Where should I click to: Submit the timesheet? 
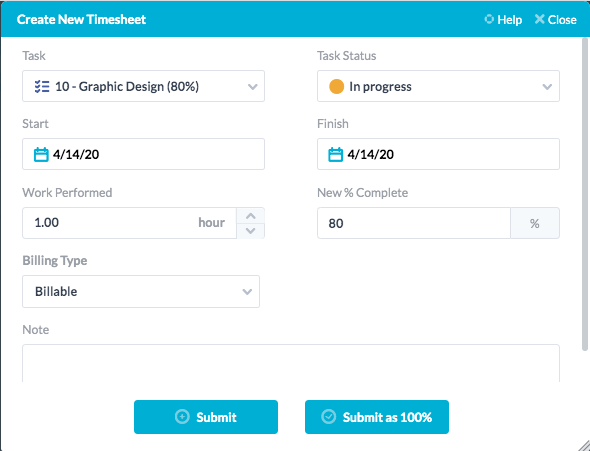point(206,417)
